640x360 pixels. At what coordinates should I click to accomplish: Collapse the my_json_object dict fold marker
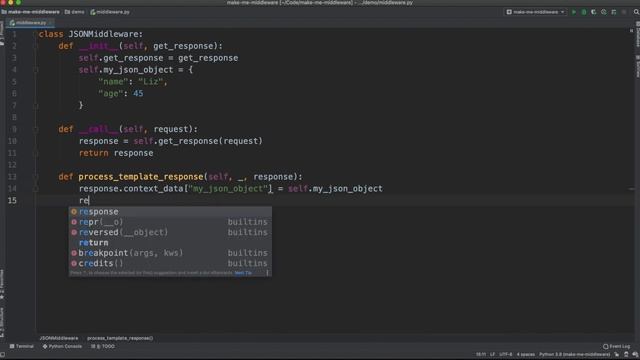pos(36,70)
